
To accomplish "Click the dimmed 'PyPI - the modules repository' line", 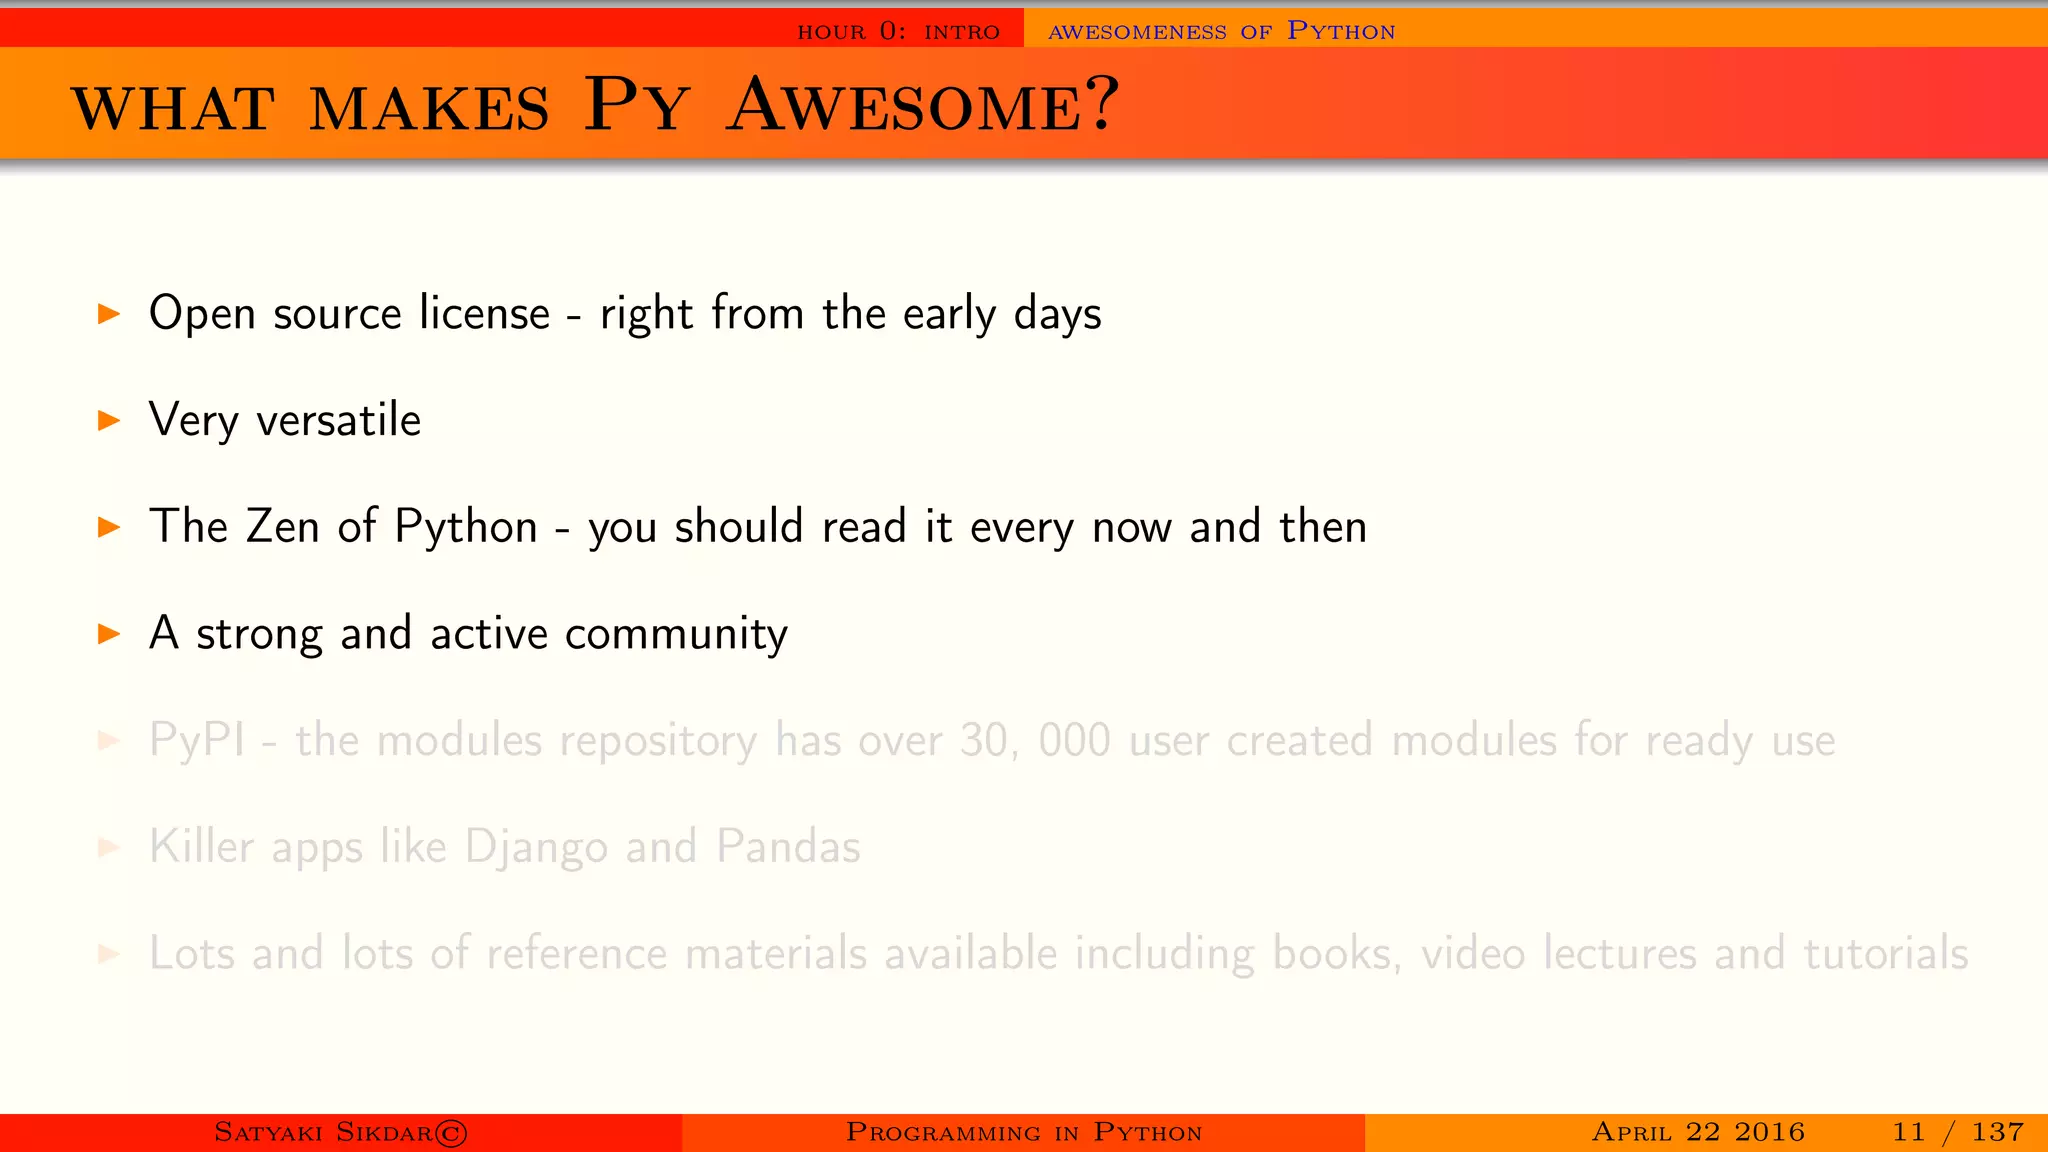I will (992, 741).
